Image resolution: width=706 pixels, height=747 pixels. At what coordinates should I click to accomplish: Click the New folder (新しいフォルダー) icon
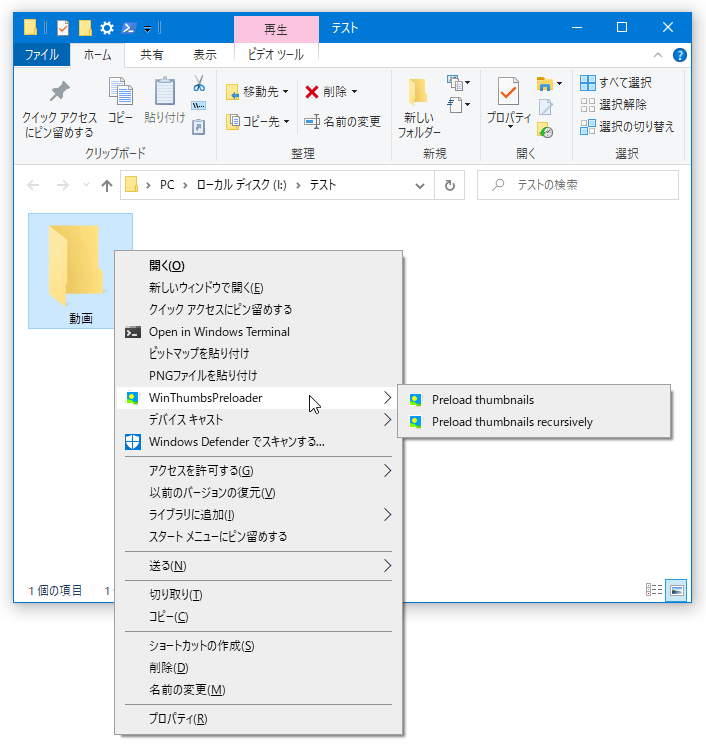coord(418,92)
